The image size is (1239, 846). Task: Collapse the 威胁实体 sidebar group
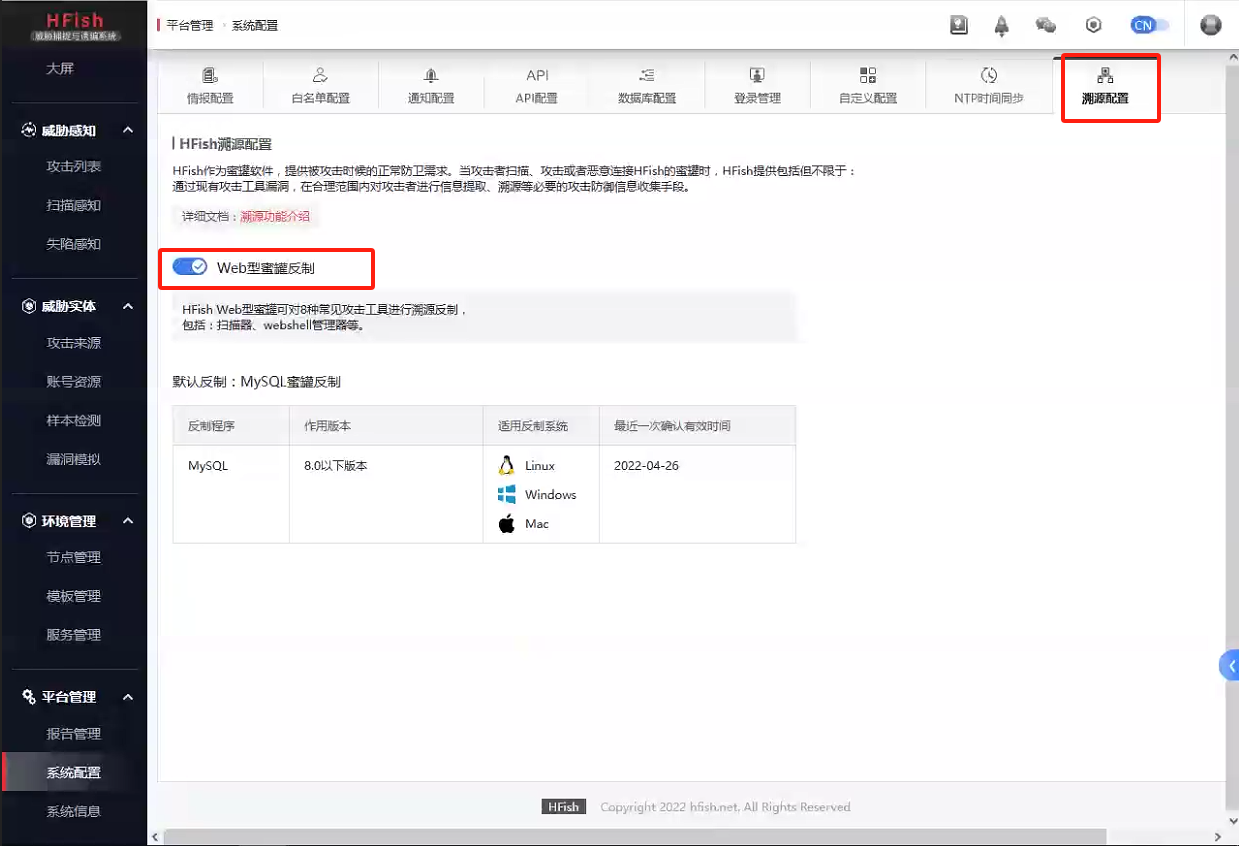pos(128,306)
